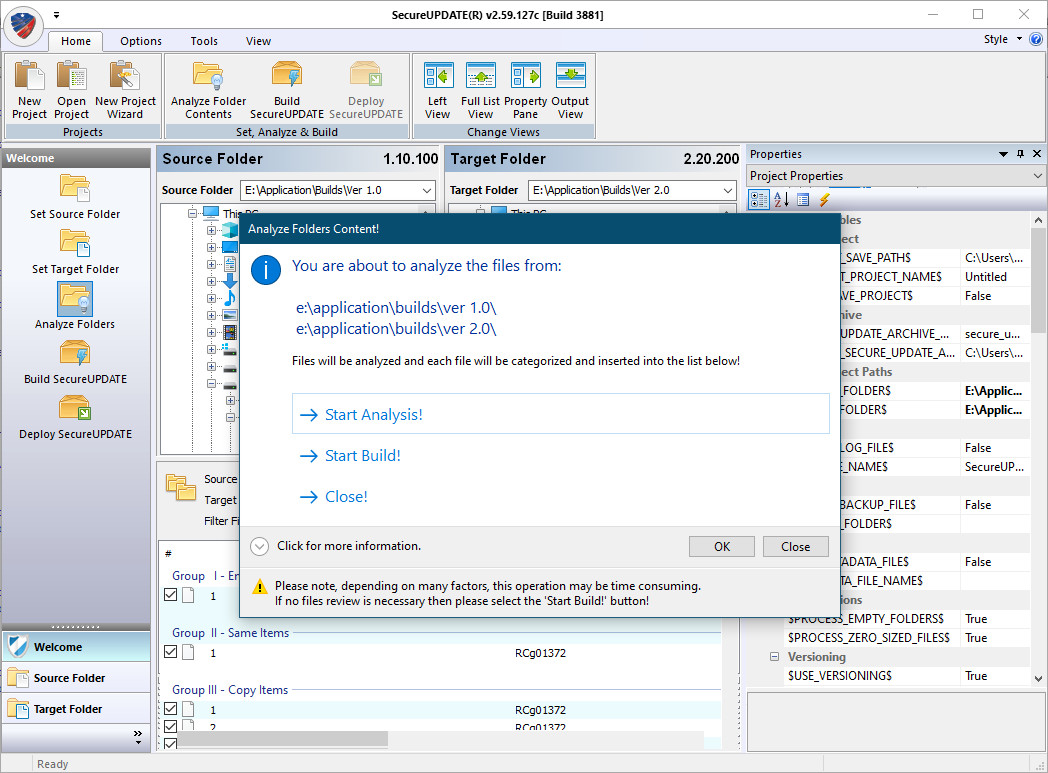Click the Deploy SecureUPDATE ribbon icon
The image size is (1048, 773).
pyautogui.click(x=366, y=90)
